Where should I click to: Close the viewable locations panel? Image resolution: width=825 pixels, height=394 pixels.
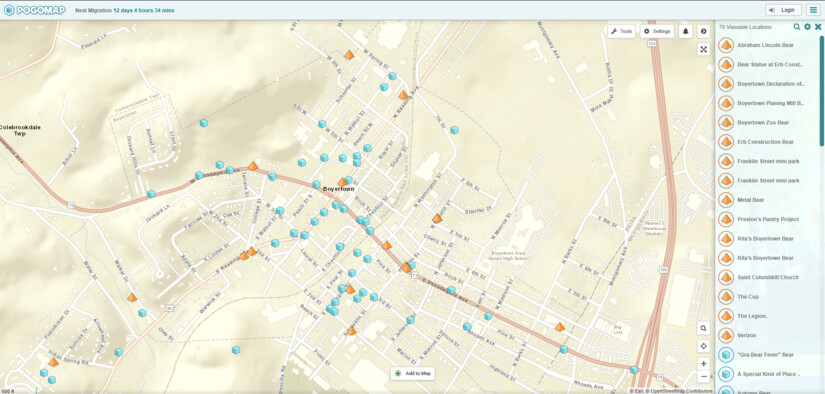pyautogui.click(x=818, y=27)
